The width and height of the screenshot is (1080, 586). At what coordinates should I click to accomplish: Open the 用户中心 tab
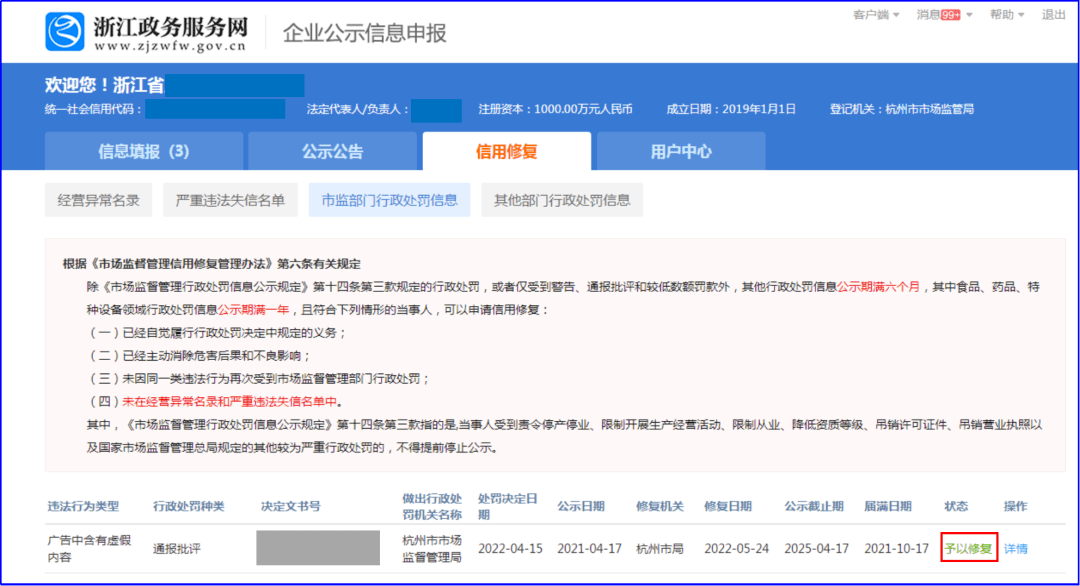pyautogui.click(x=681, y=150)
